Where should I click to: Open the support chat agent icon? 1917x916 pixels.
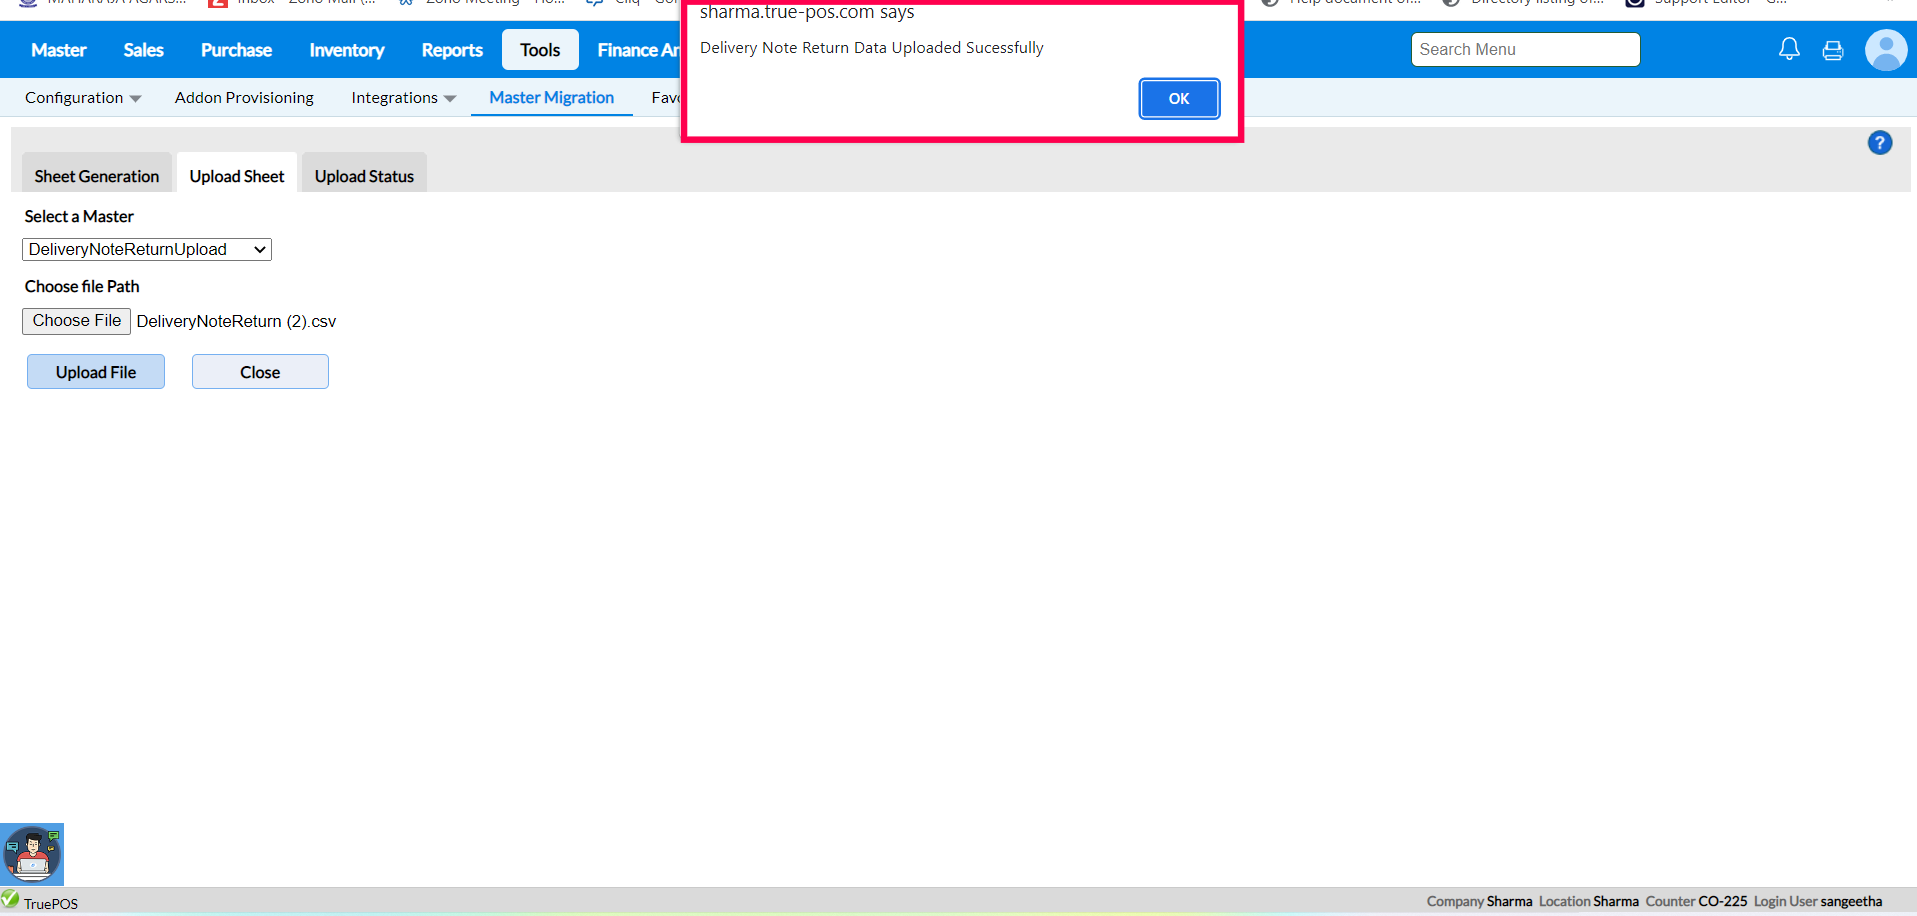[x=32, y=854]
